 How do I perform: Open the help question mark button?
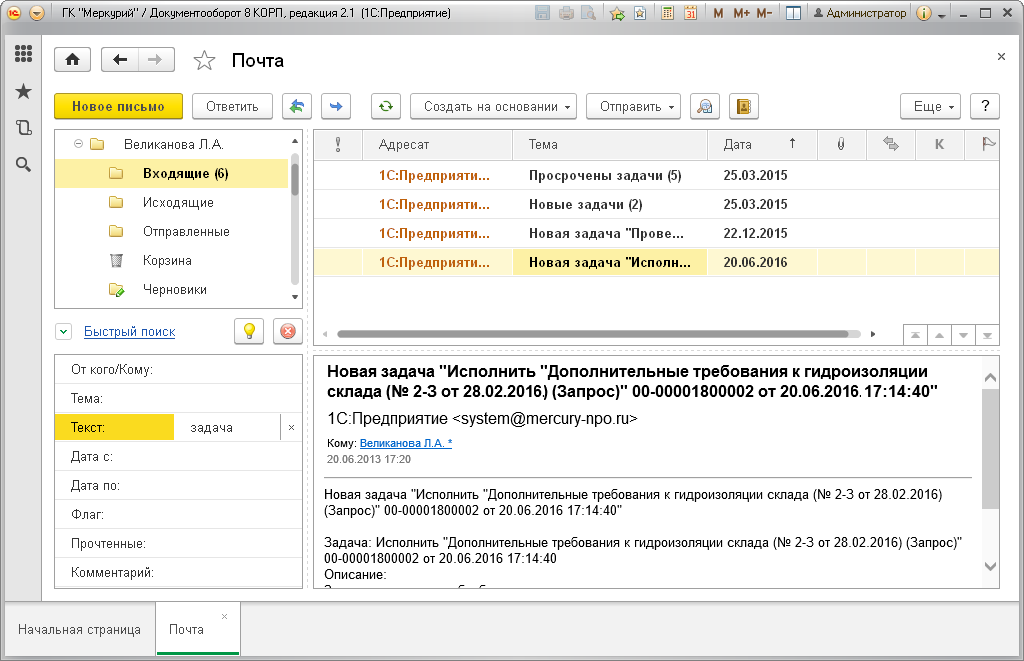985,106
